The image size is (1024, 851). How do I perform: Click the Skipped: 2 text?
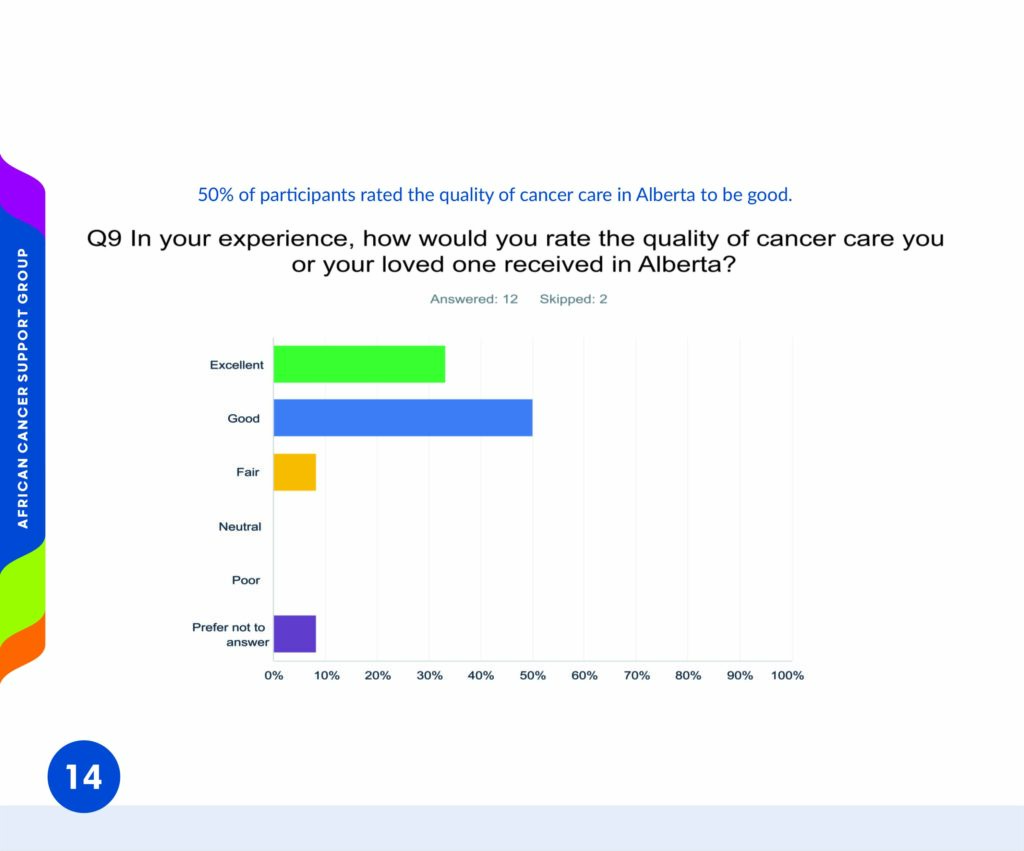(x=573, y=299)
